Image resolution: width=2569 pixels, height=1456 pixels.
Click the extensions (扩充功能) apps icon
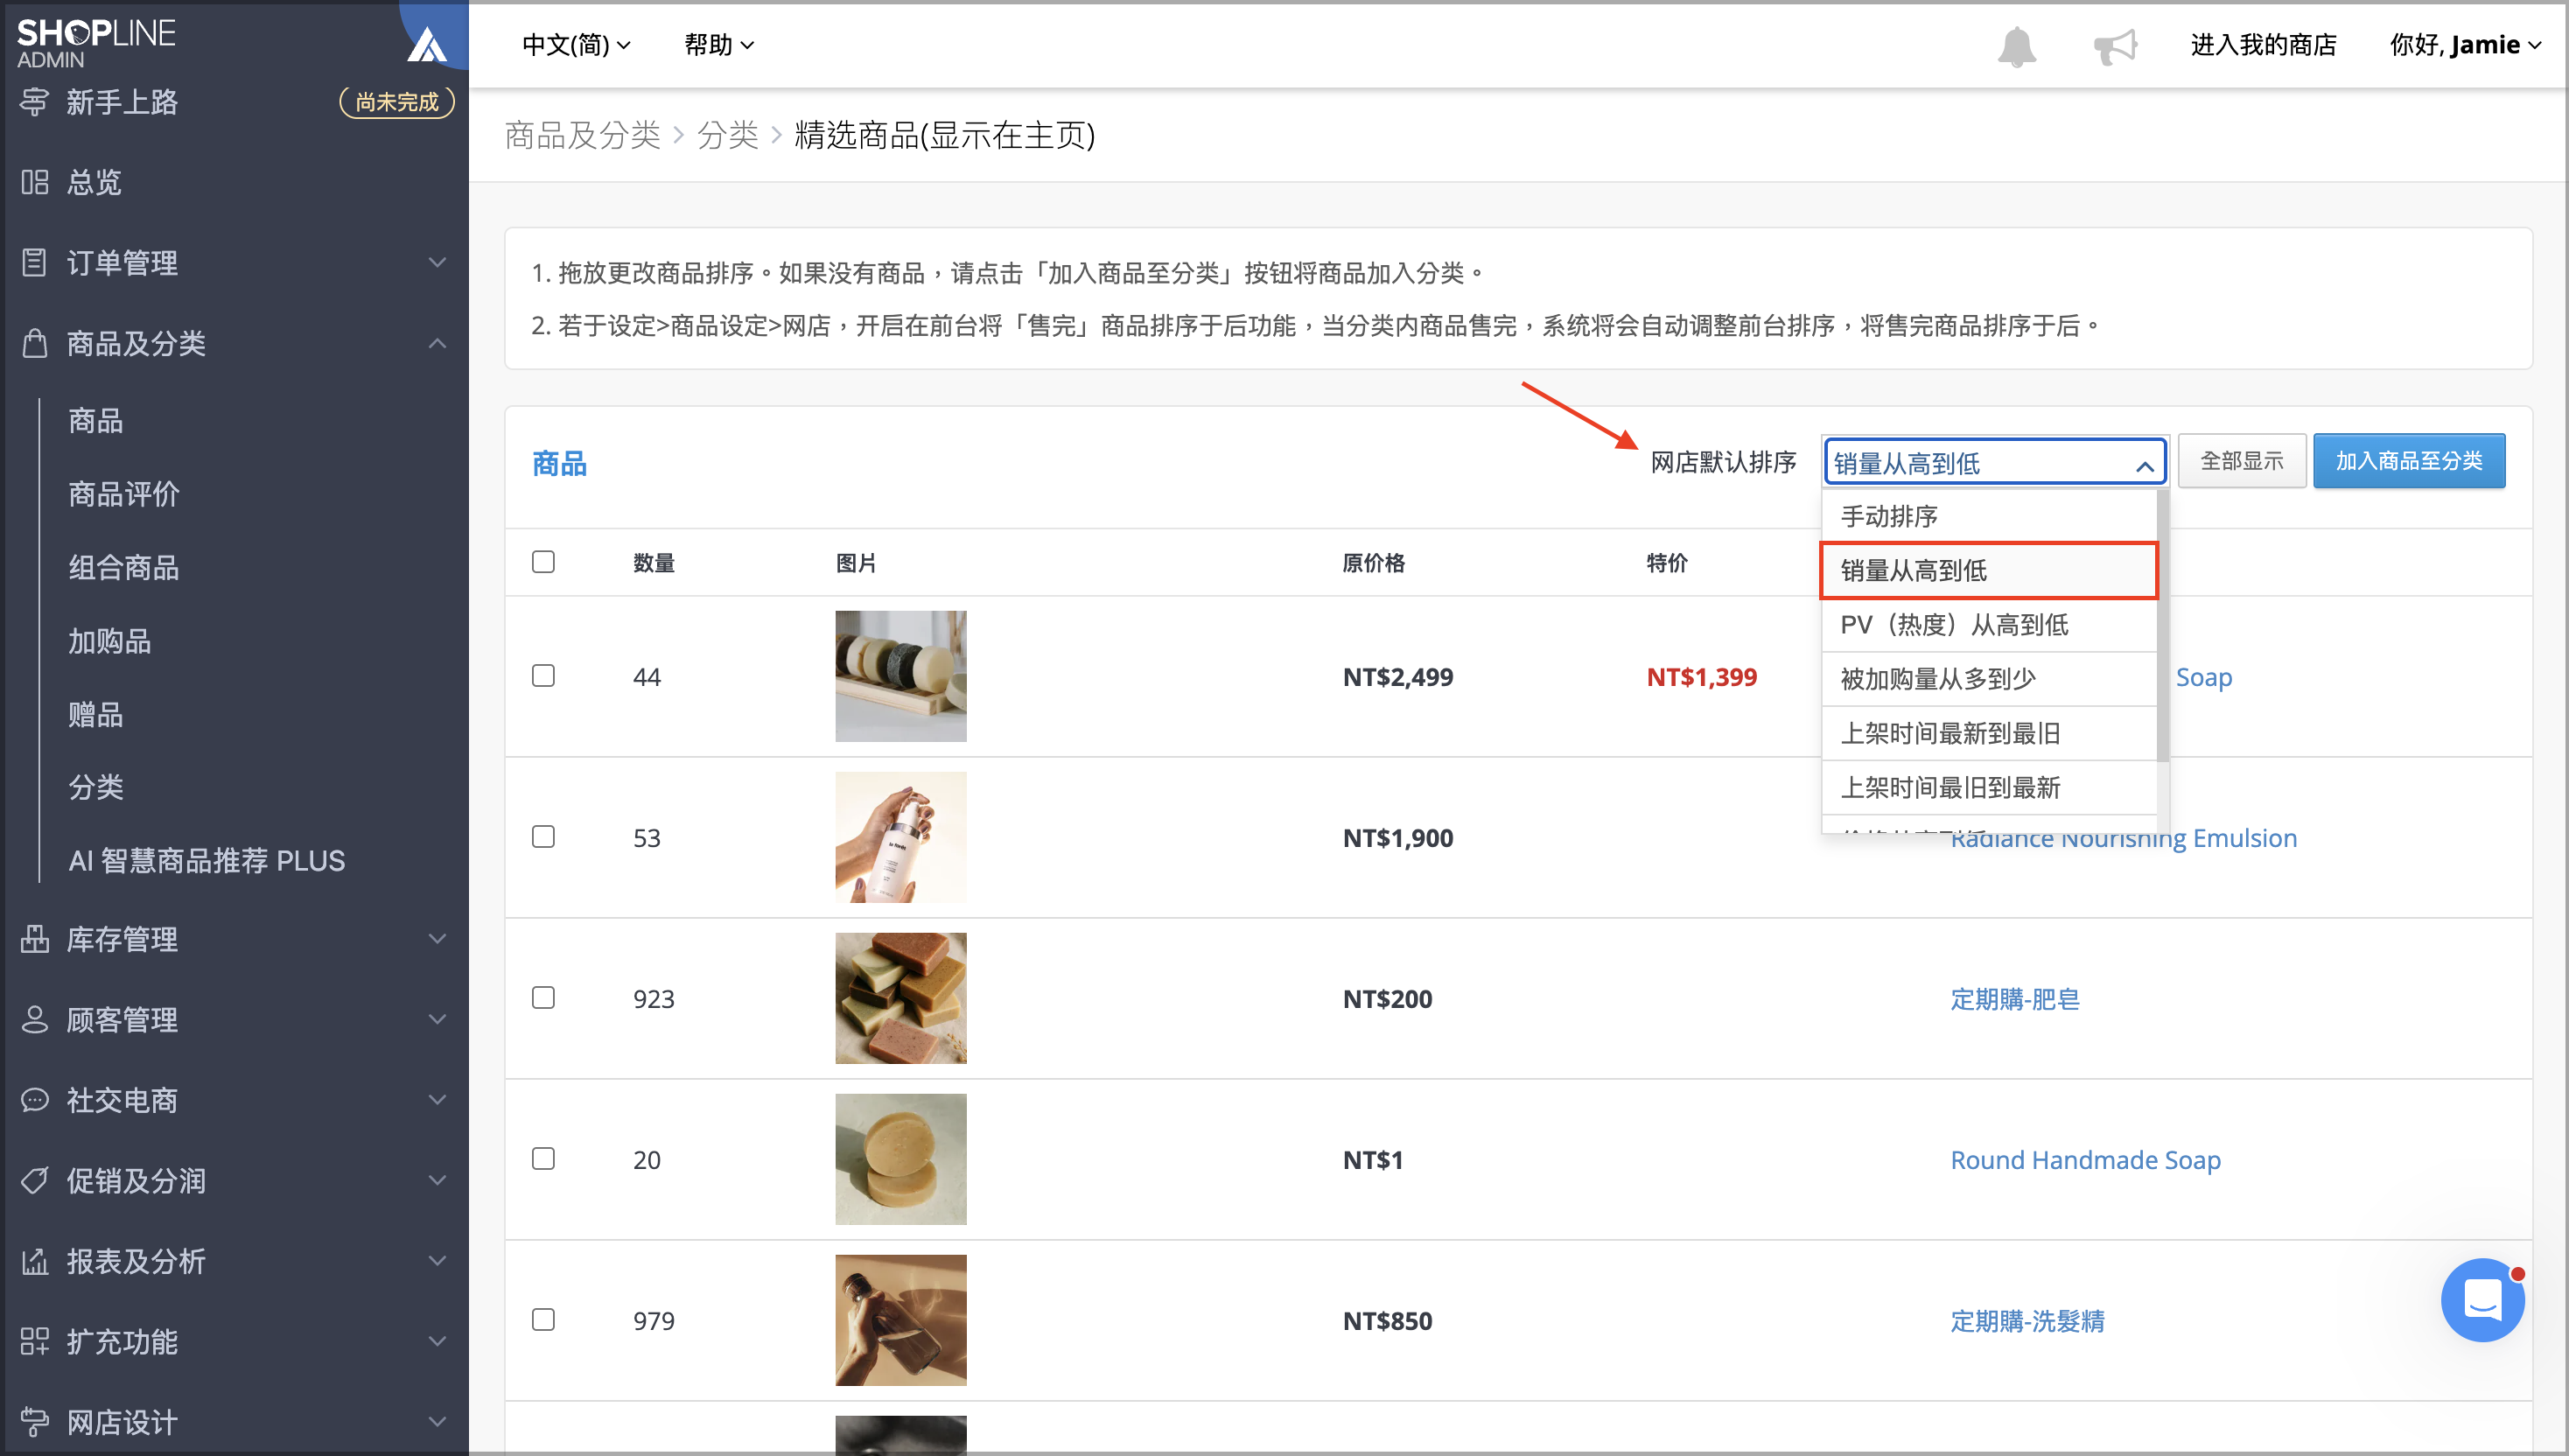[35, 1341]
